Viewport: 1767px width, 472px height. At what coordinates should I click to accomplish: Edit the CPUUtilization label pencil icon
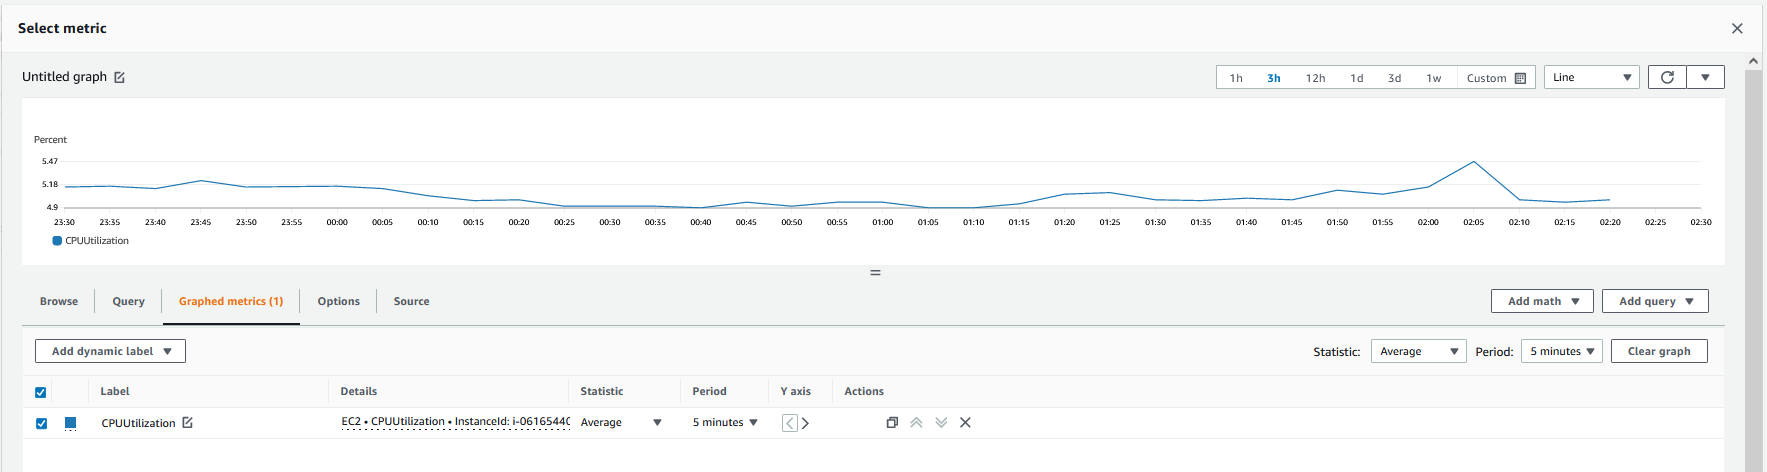[187, 423]
